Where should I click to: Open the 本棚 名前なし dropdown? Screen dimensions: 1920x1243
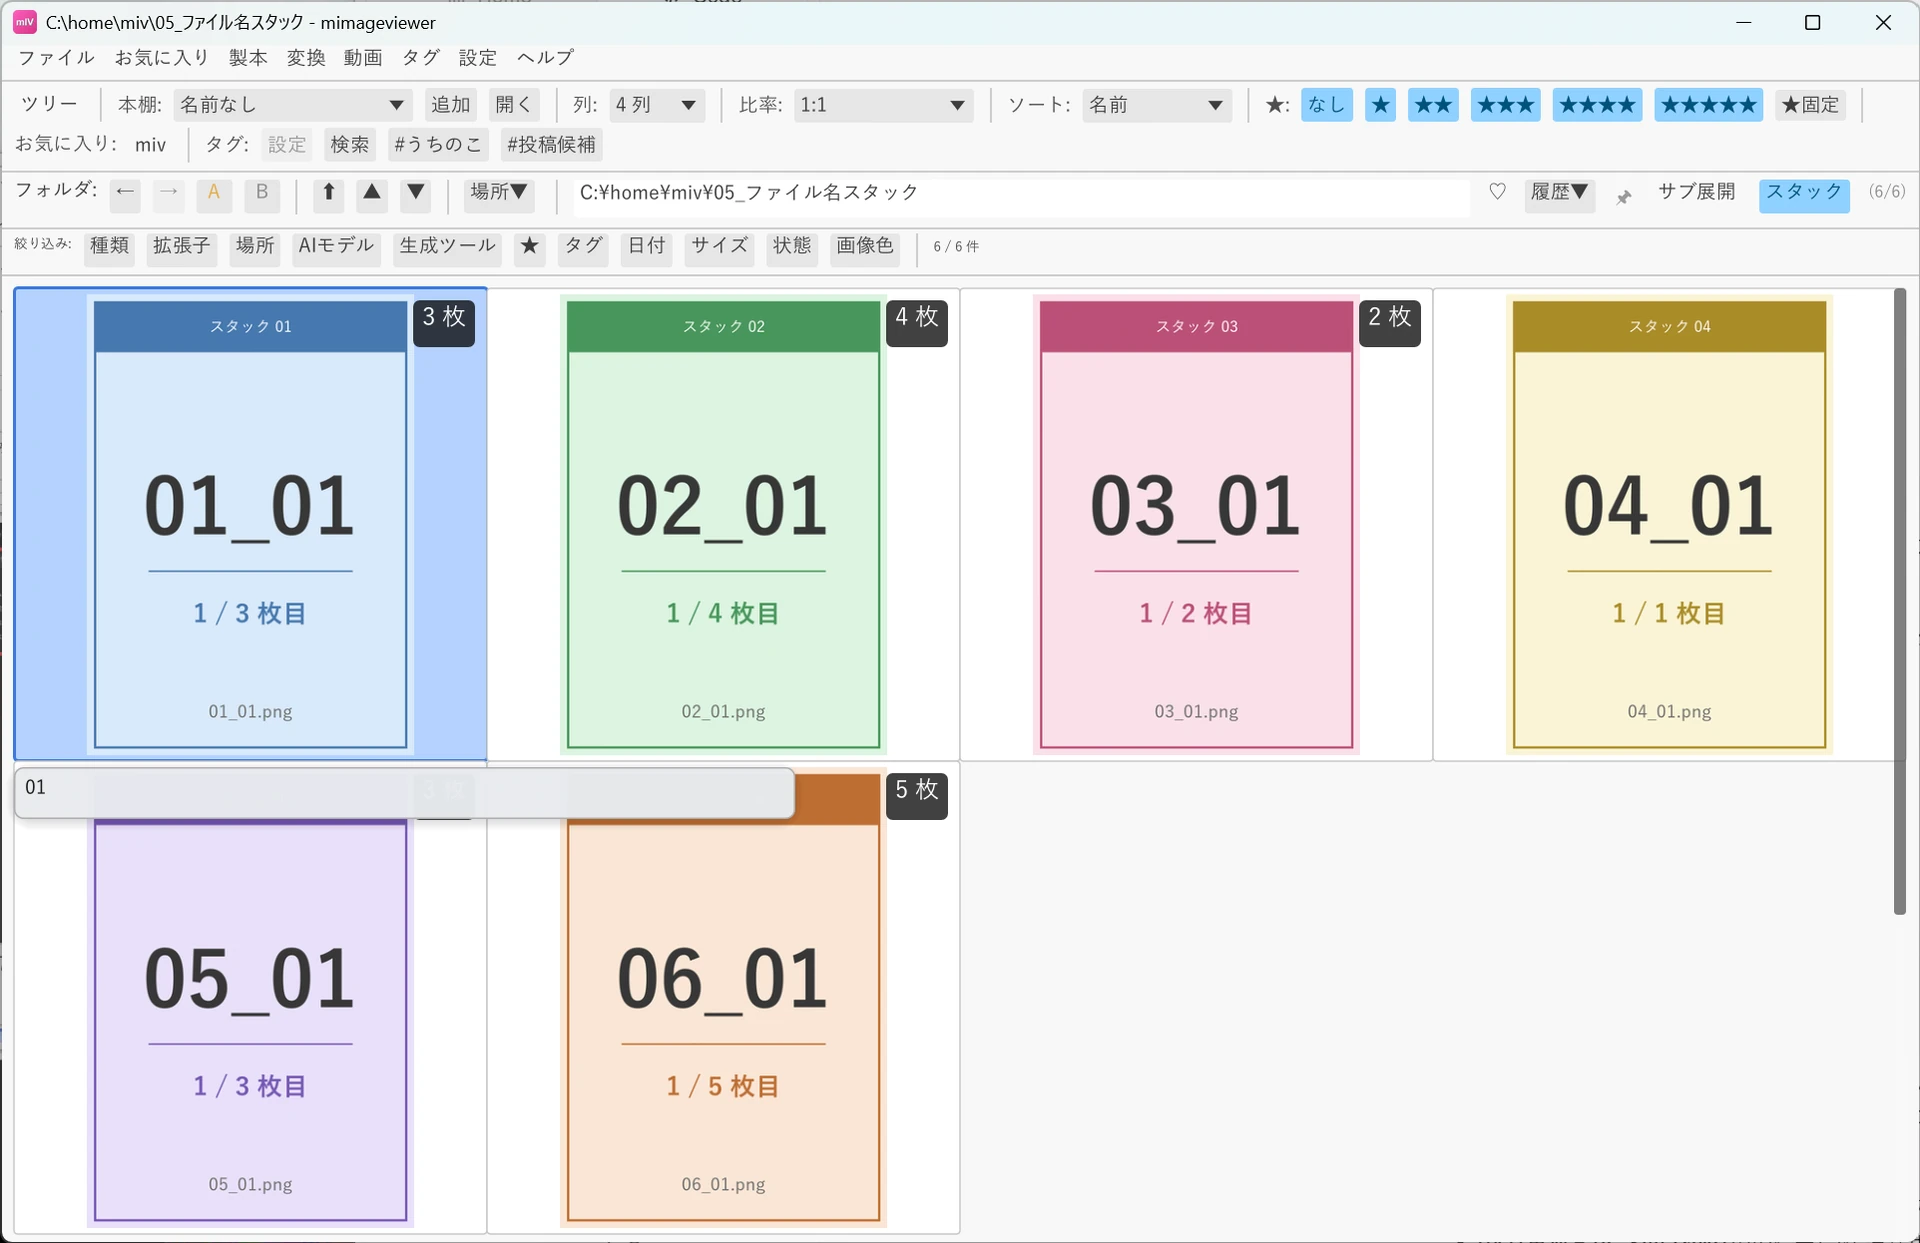(292, 105)
